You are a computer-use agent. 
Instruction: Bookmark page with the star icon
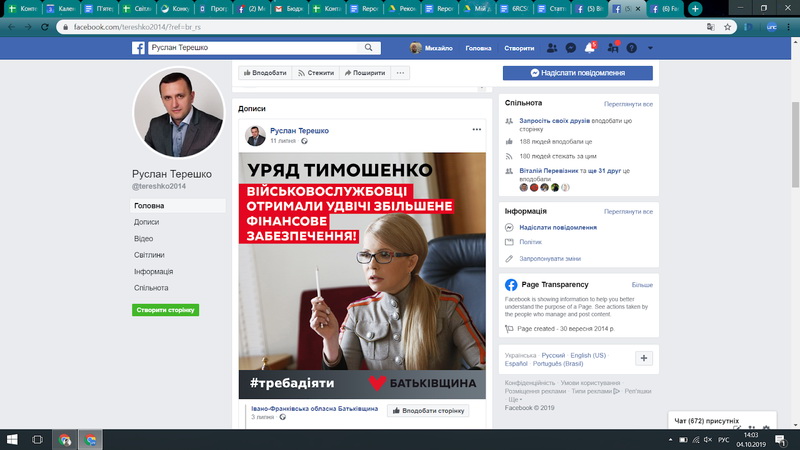pyautogui.click(x=728, y=27)
